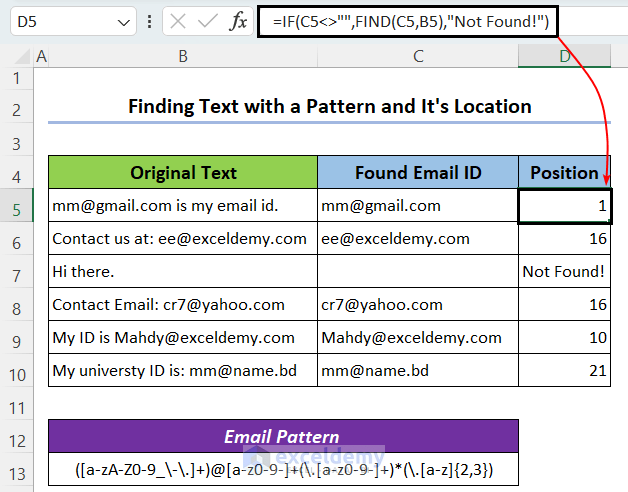
Task: Click the Enter checkmark formula button
Action: pos(207,21)
